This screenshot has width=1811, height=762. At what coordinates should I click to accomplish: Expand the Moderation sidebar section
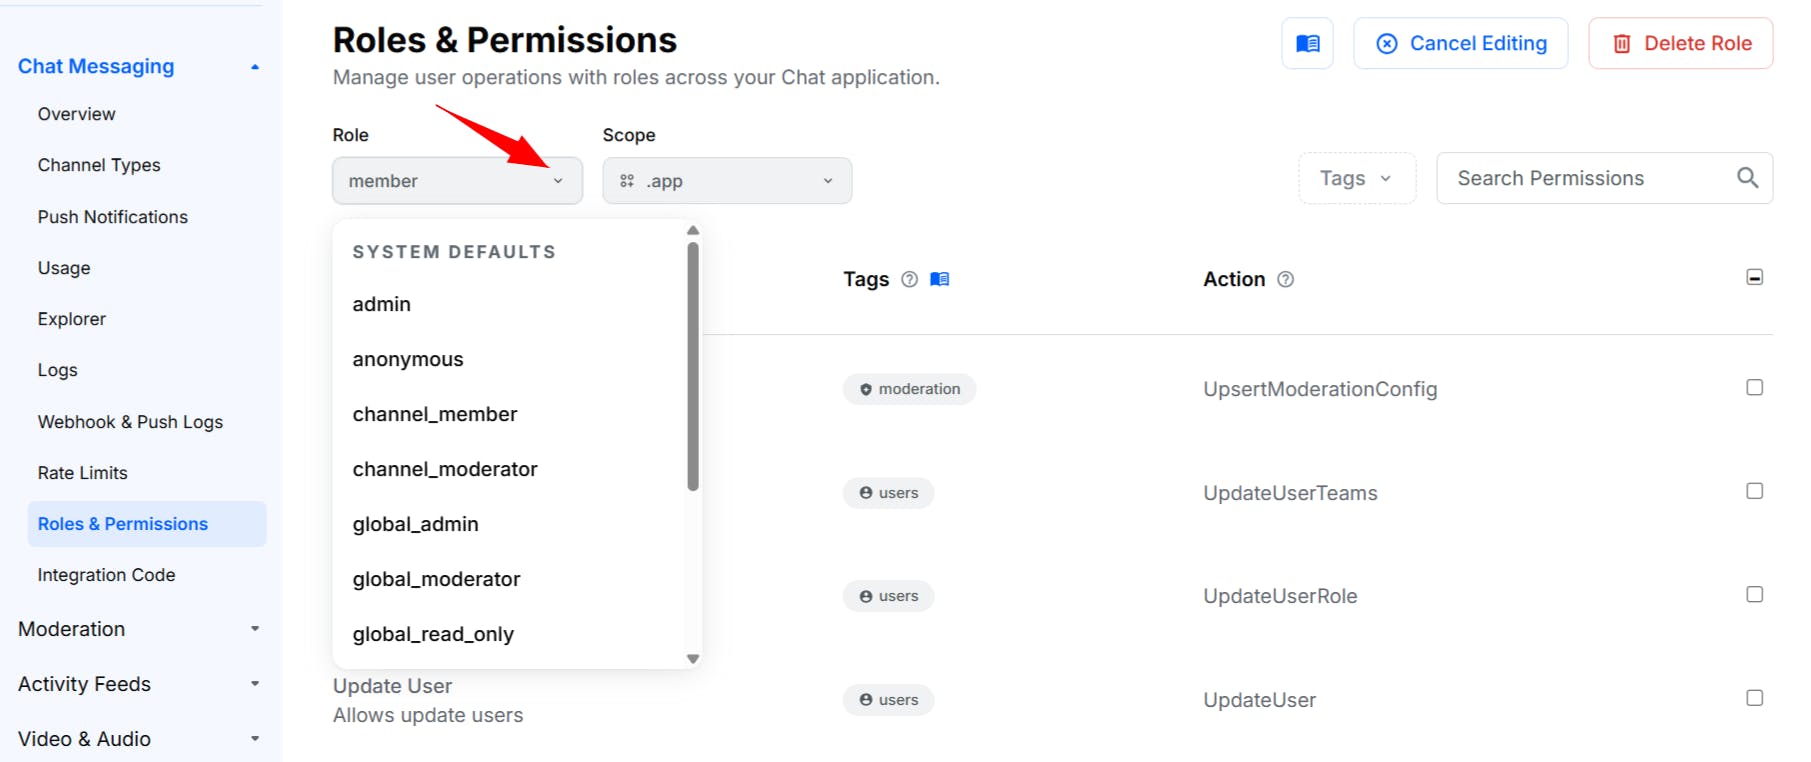tap(139, 629)
